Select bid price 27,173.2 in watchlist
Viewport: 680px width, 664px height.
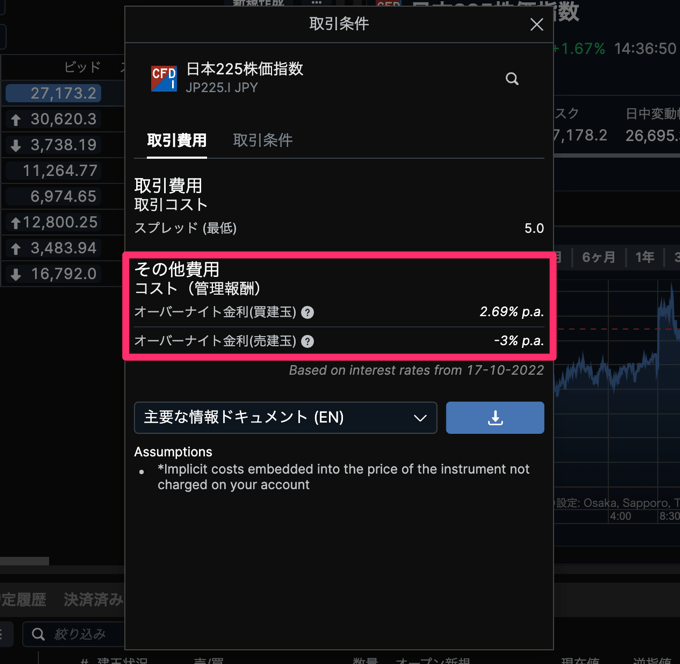(x=53, y=93)
